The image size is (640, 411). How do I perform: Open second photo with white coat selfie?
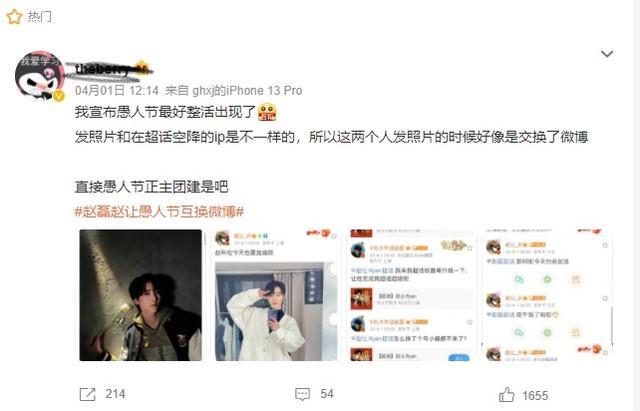pyautogui.click(x=276, y=295)
